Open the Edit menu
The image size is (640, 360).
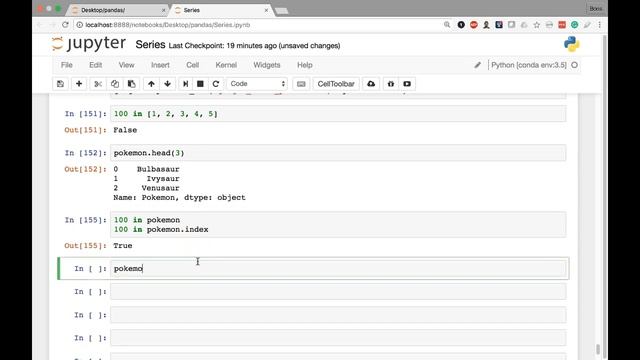coord(96,65)
